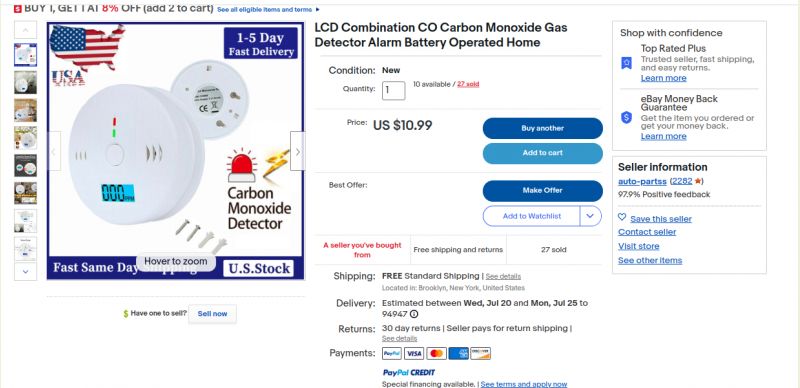Click the Quantity input field
The width and height of the screenshot is (800, 388).
point(393,90)
